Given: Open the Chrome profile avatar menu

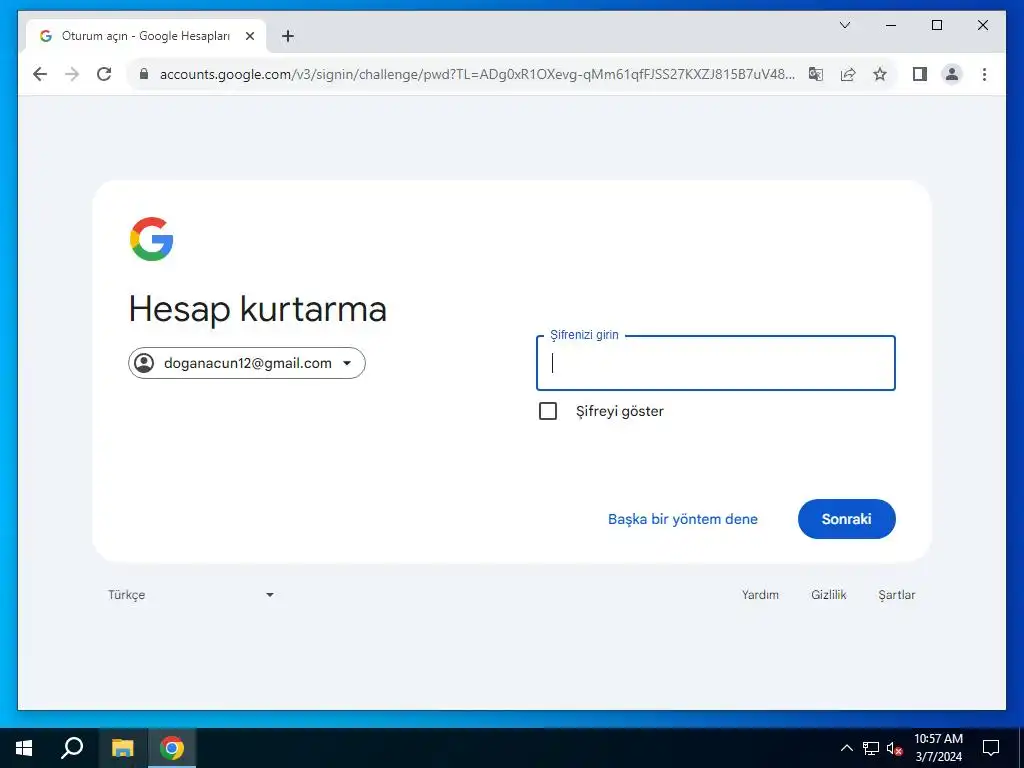Looking at the screenshot, I should 952,74.
